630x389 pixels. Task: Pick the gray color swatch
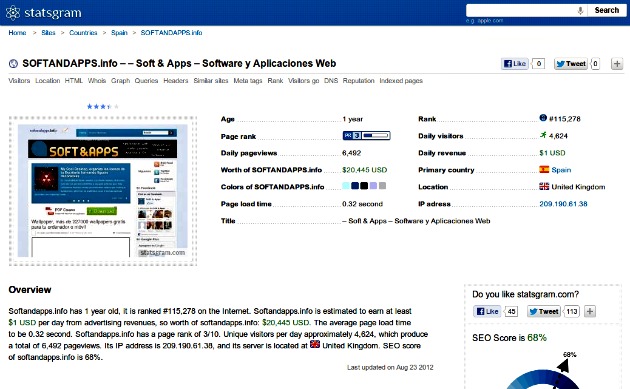coord(382,186)
